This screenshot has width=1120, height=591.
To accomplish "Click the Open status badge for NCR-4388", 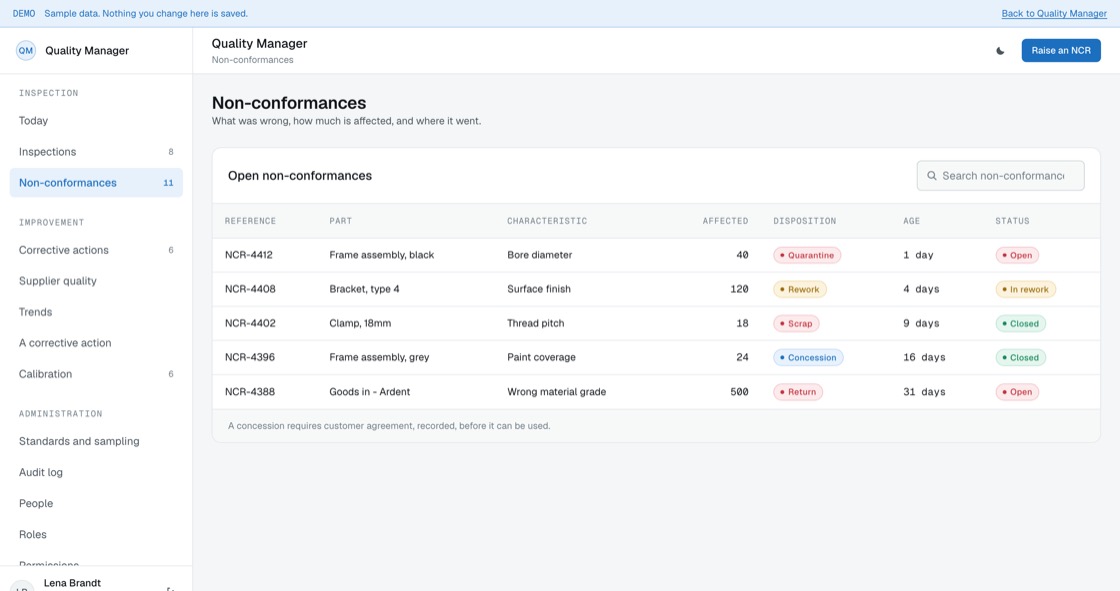I will pos(1016,392).
